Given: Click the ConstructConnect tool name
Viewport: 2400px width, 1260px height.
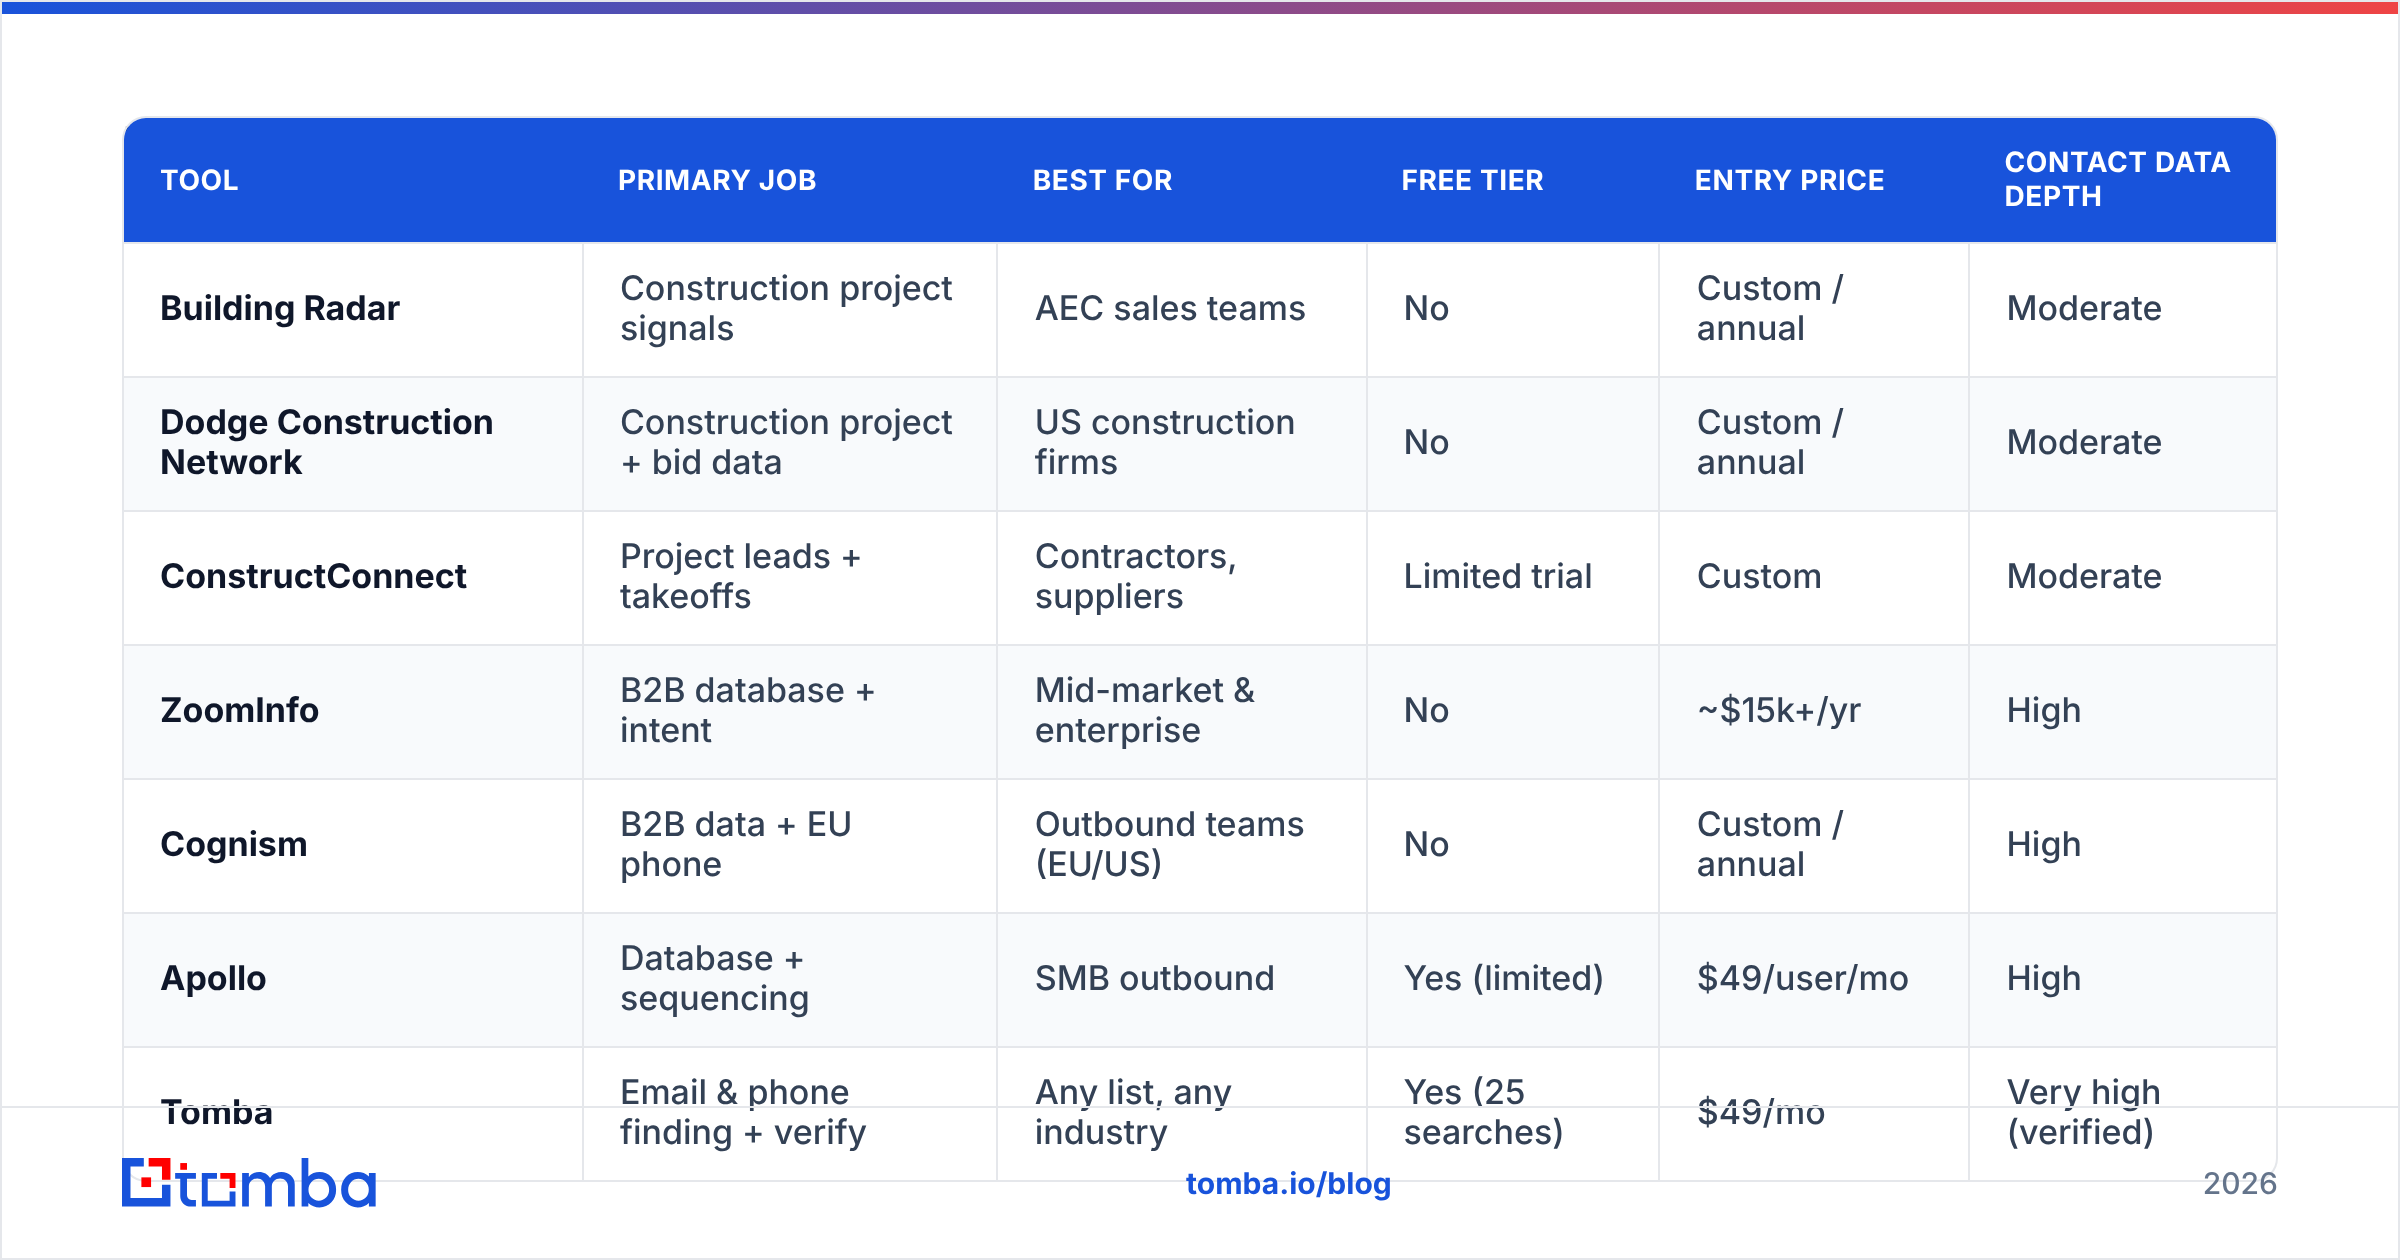Looking at the screenshot, I should (314, 576).
